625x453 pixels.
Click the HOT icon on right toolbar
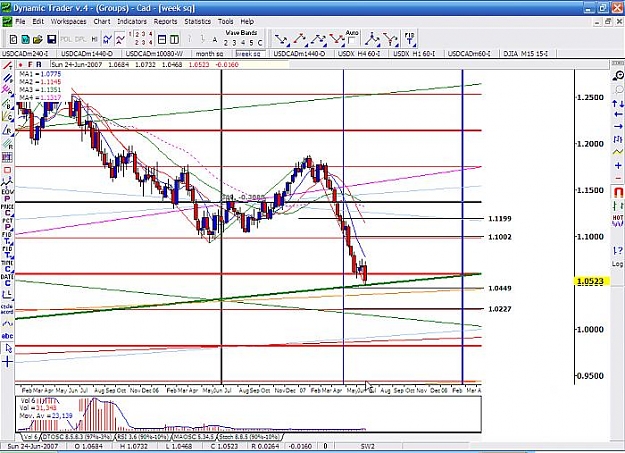[x=618, y=220]
